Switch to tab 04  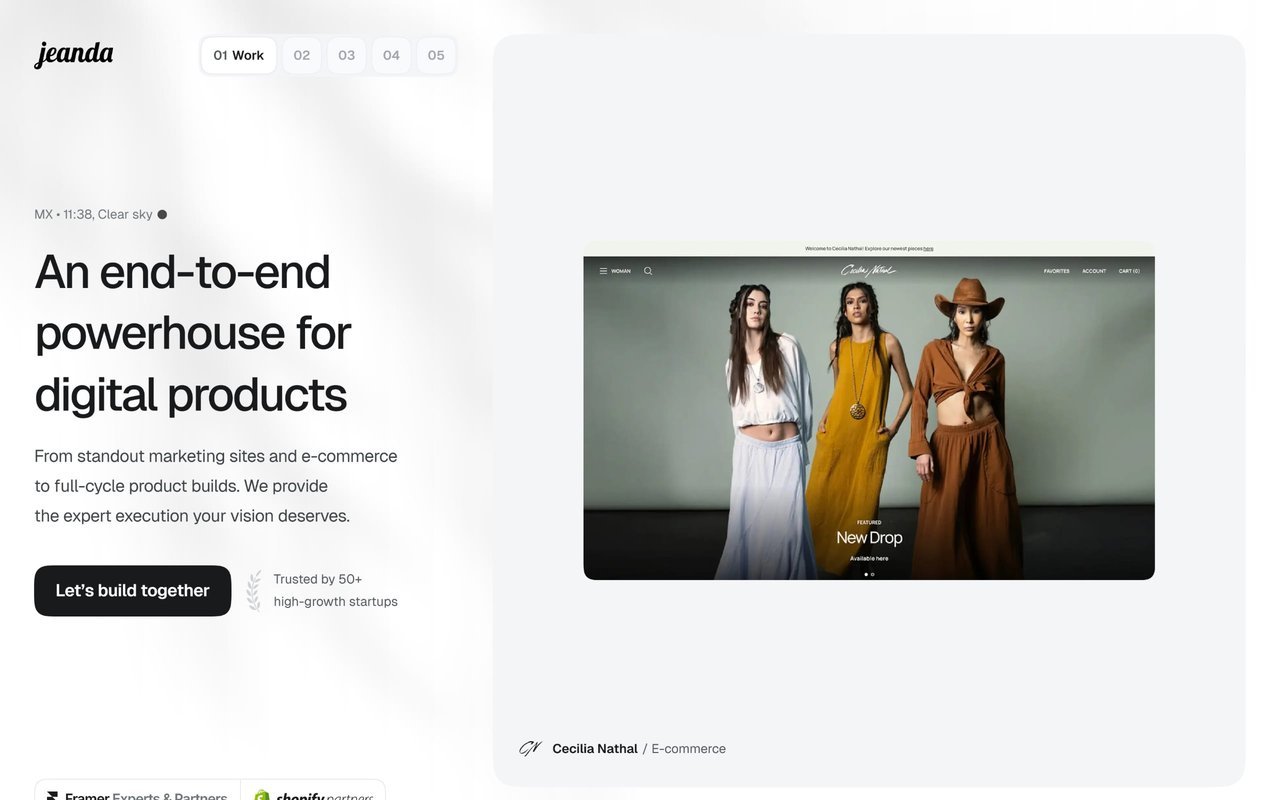(392, 56)
